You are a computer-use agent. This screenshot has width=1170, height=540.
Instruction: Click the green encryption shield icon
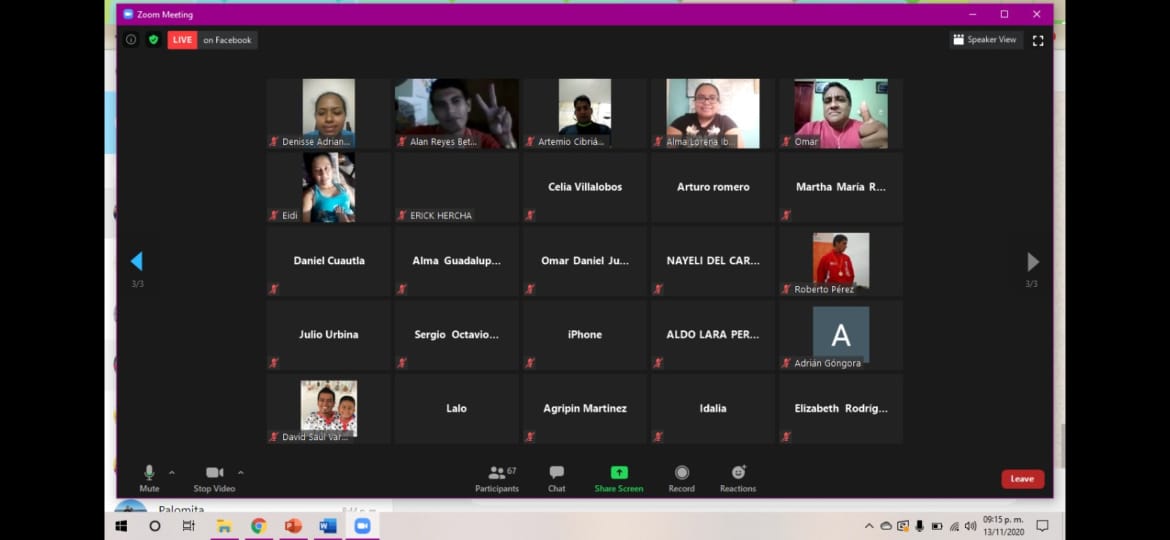click(153, 40)
